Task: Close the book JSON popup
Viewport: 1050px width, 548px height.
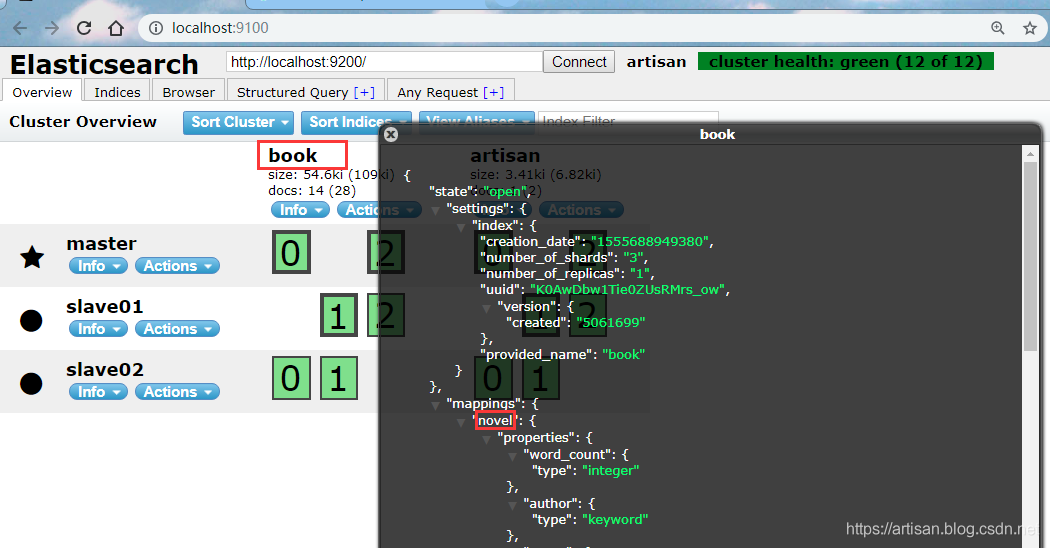Action: coord(391,134)
